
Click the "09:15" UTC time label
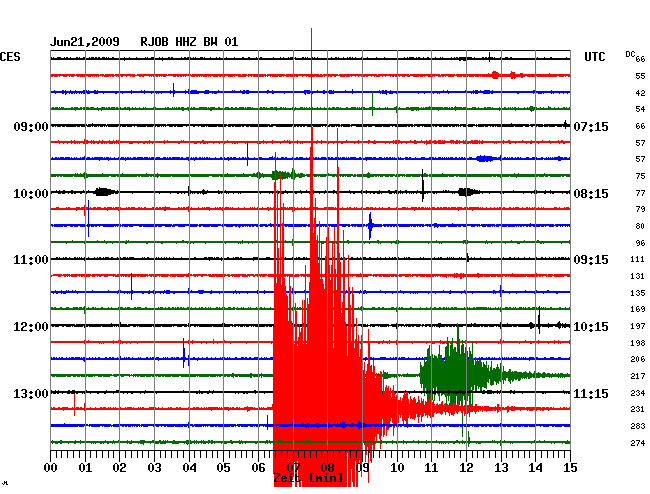tap(591, 260)
